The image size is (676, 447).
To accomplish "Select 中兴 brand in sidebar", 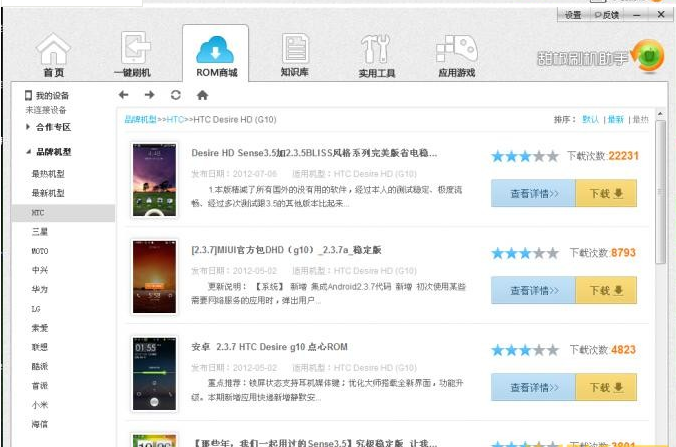I will click(x=40, y=270).
